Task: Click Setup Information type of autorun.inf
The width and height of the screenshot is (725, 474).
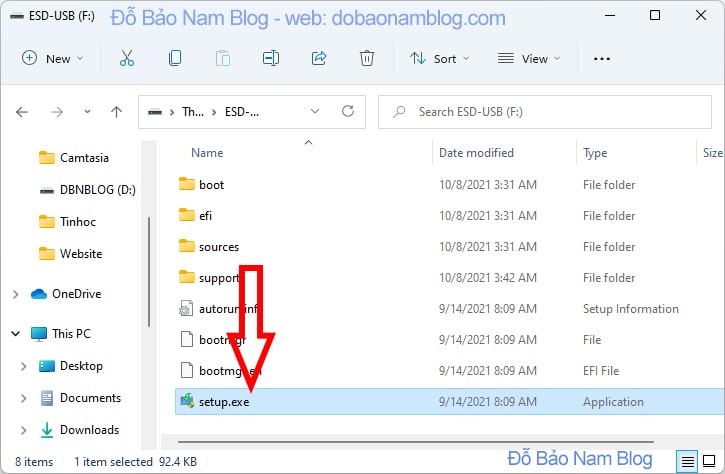Action: 630,308
